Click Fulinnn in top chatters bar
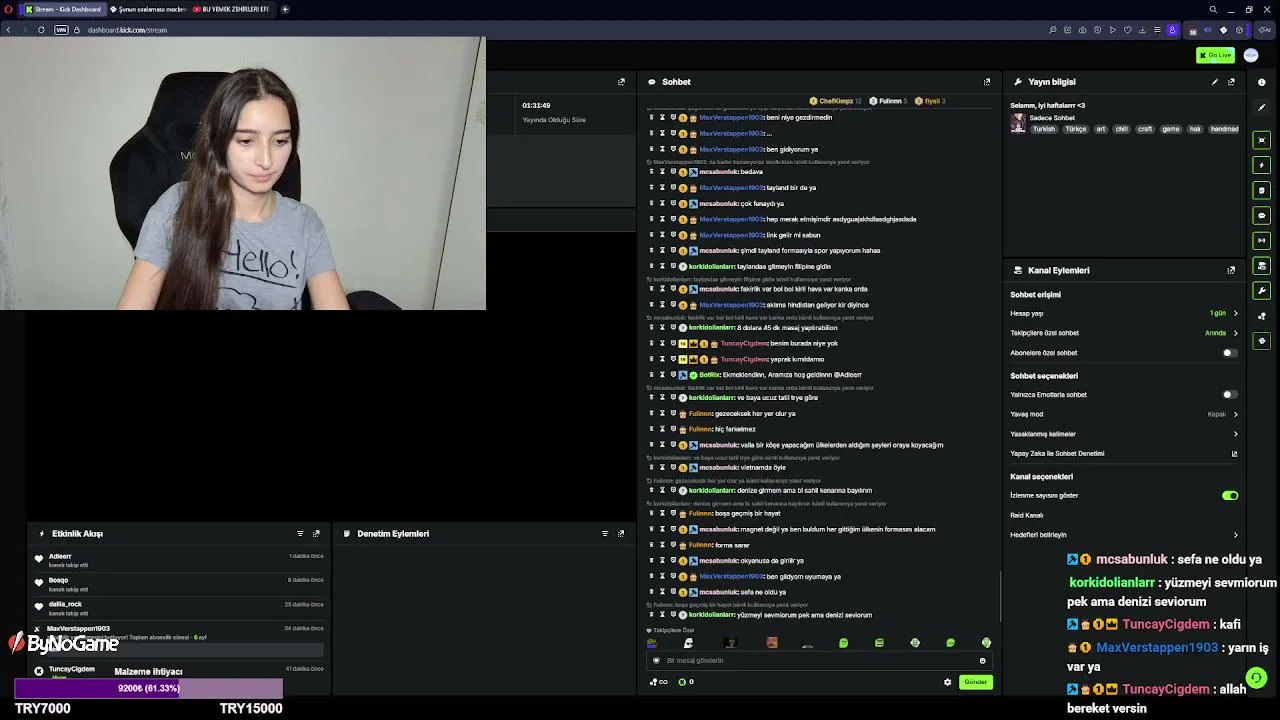Viewport: 1280px width, 720px height. click(x=888, y=101)
